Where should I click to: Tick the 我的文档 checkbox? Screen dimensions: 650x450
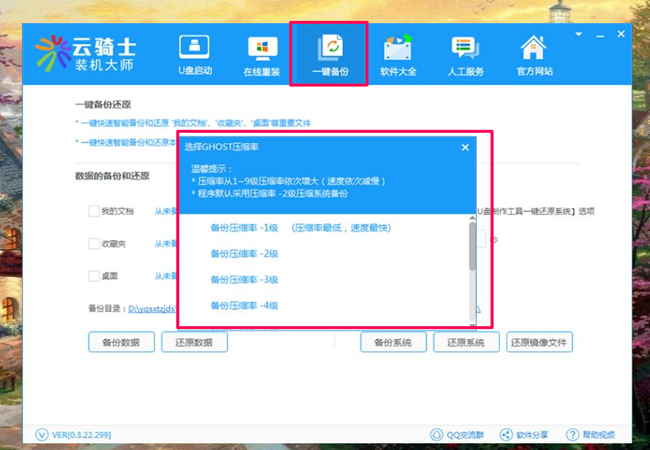tap(94, 211)
